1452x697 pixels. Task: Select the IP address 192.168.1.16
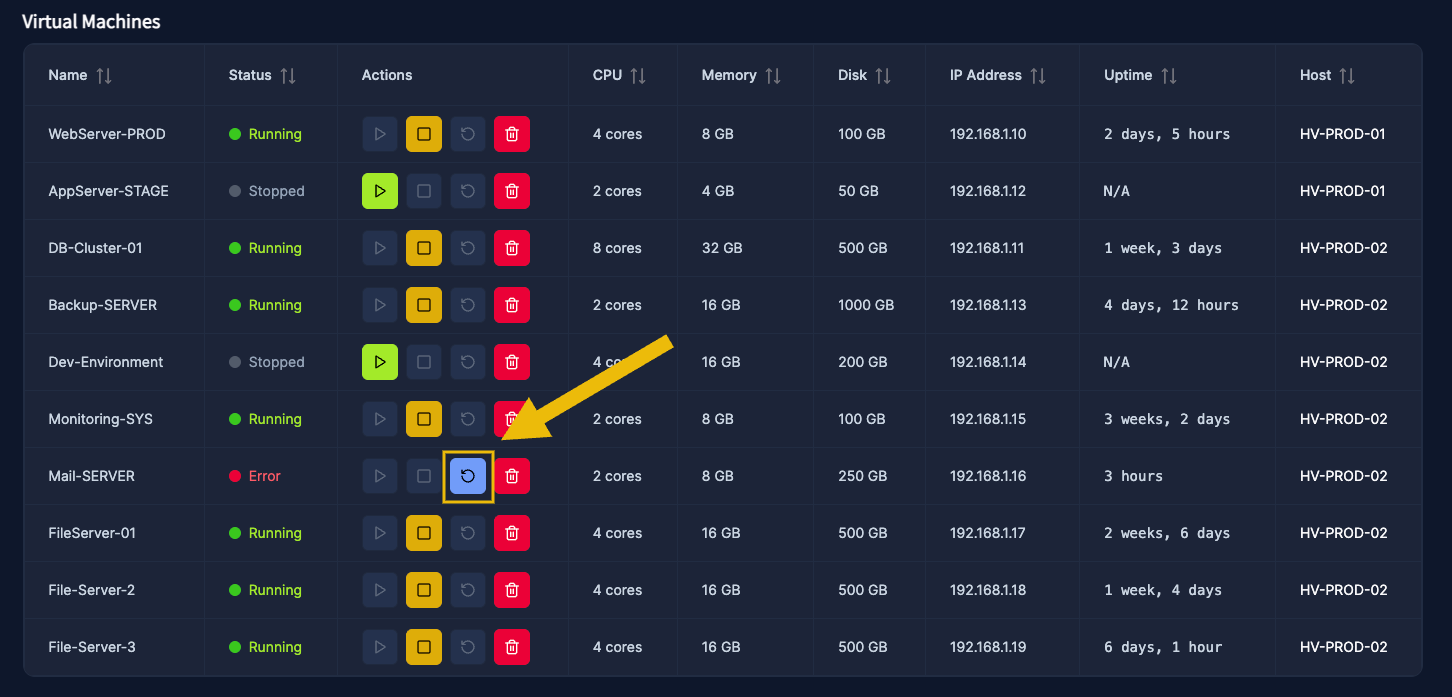pos(988,476)
